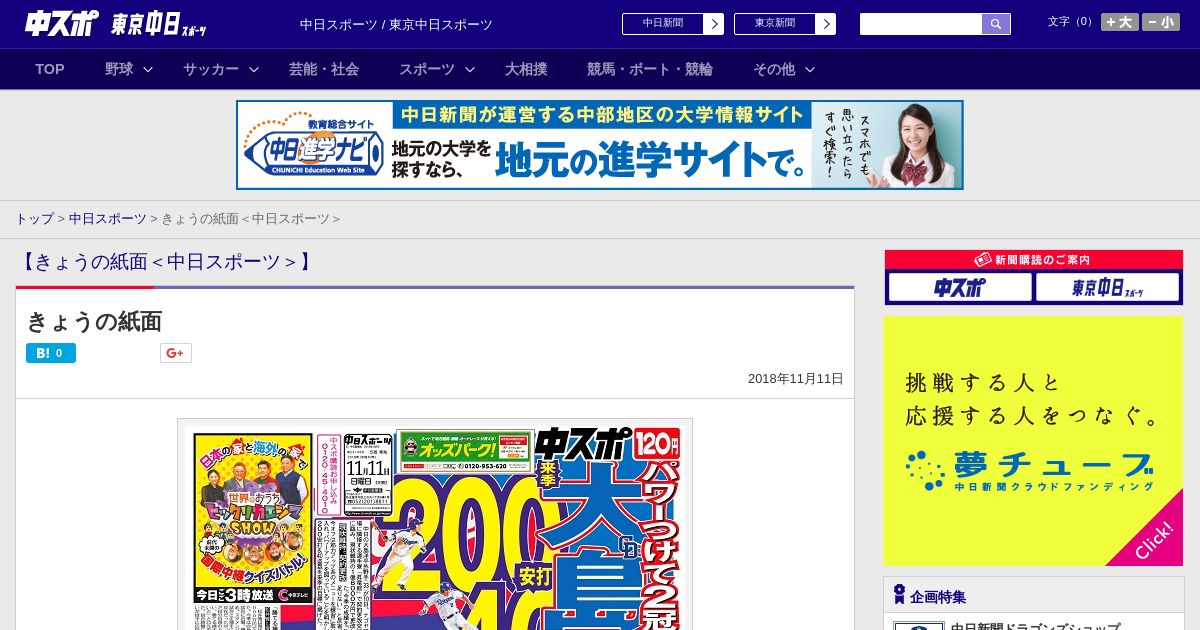
Task: Open the 夢チューブ crowdfunding ad
Action: click(1033, 441)
